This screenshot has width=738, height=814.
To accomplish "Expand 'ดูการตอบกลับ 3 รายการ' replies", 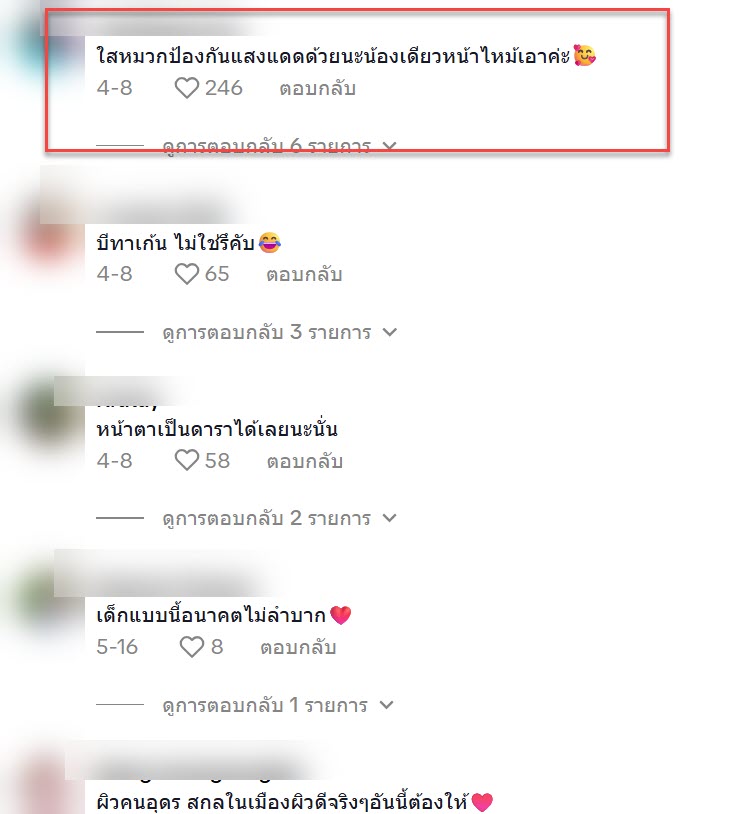I will [266, 332].
